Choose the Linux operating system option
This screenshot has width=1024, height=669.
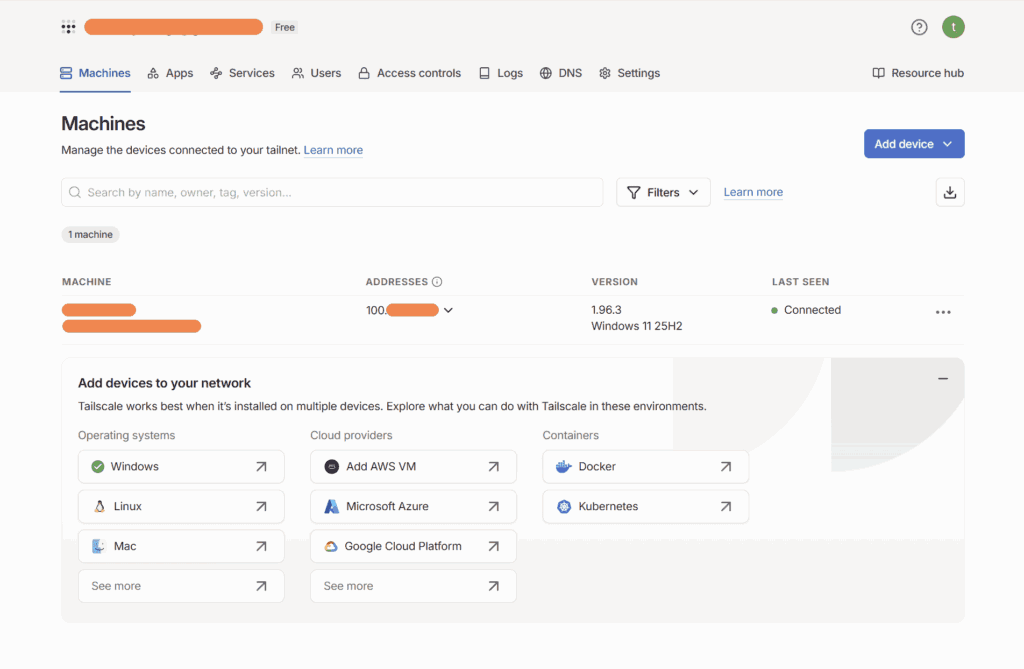181,506
